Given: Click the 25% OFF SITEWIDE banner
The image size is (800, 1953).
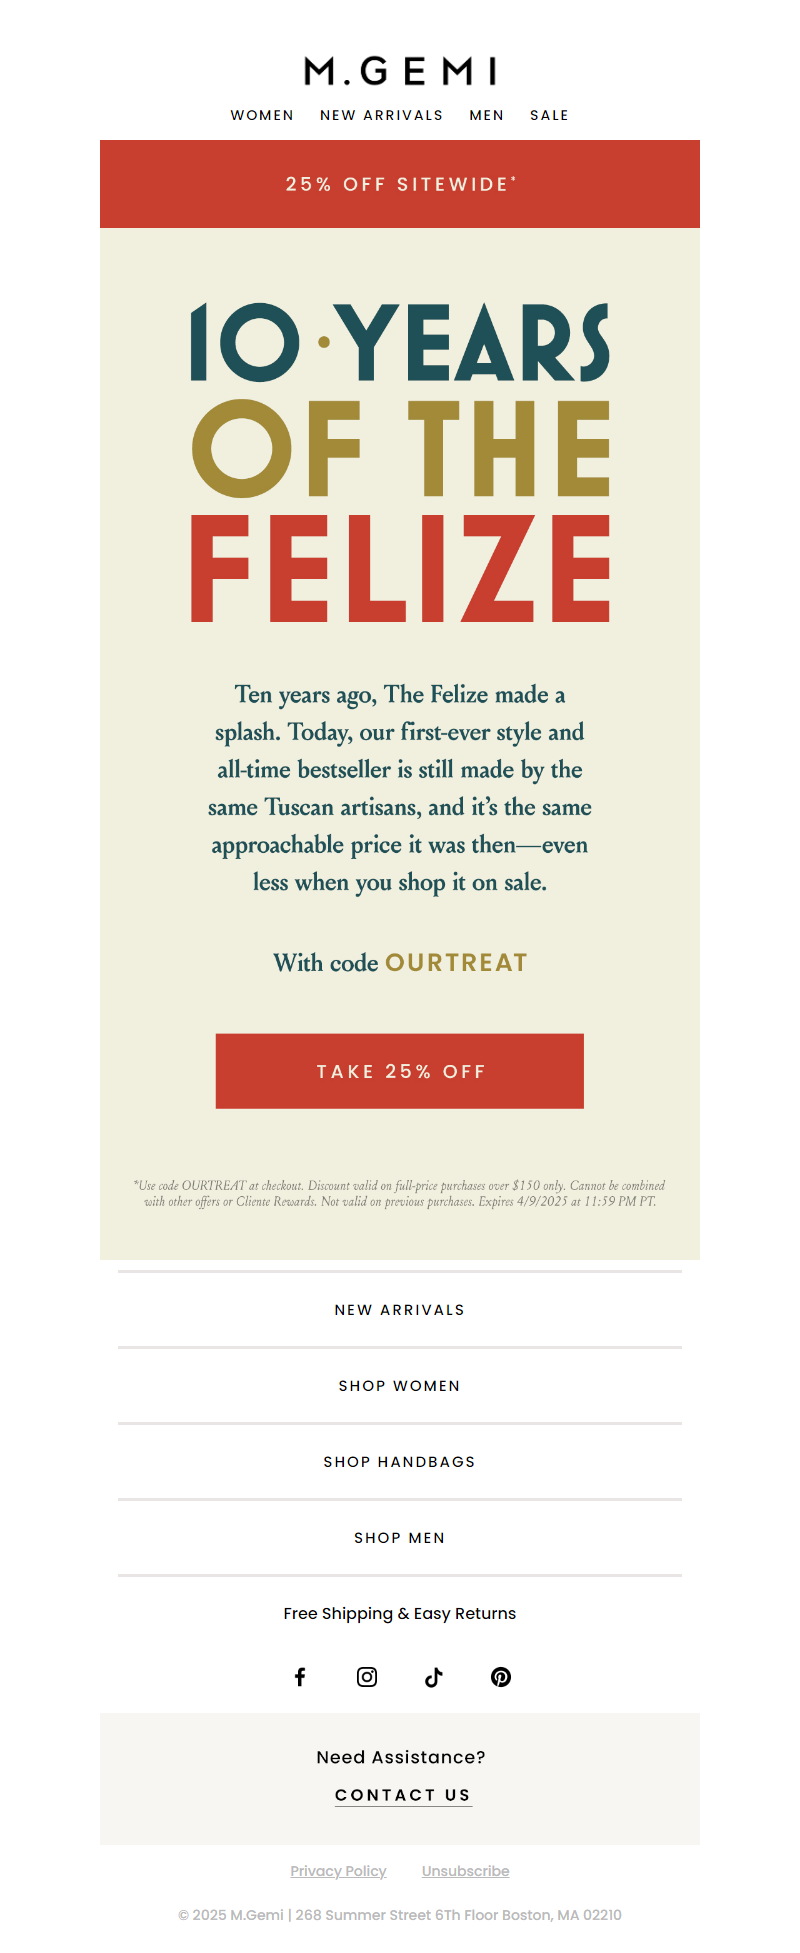Looking at the screenshot, I should [400, 184].
